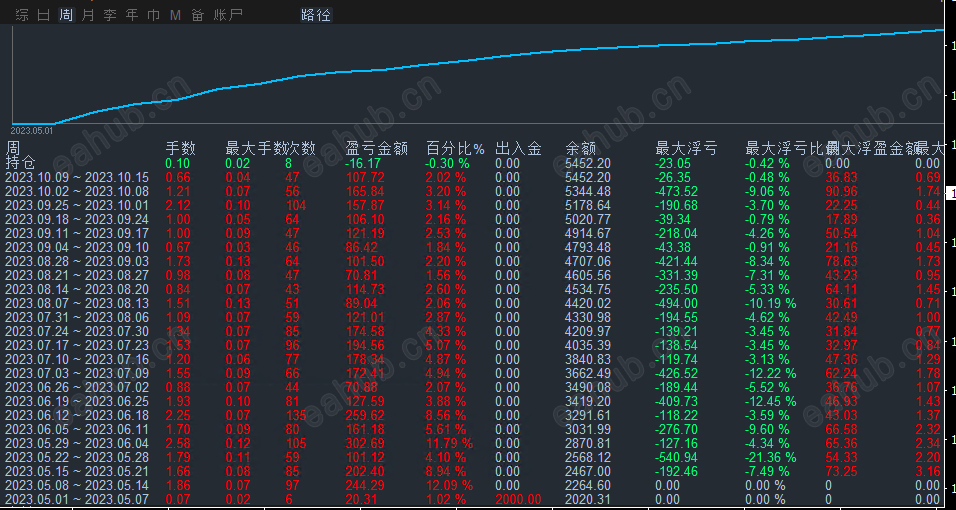This screenshot has width=956, height=510.
Task: Click the -16.17 open position profit value
Action: [x=363, y=163]
